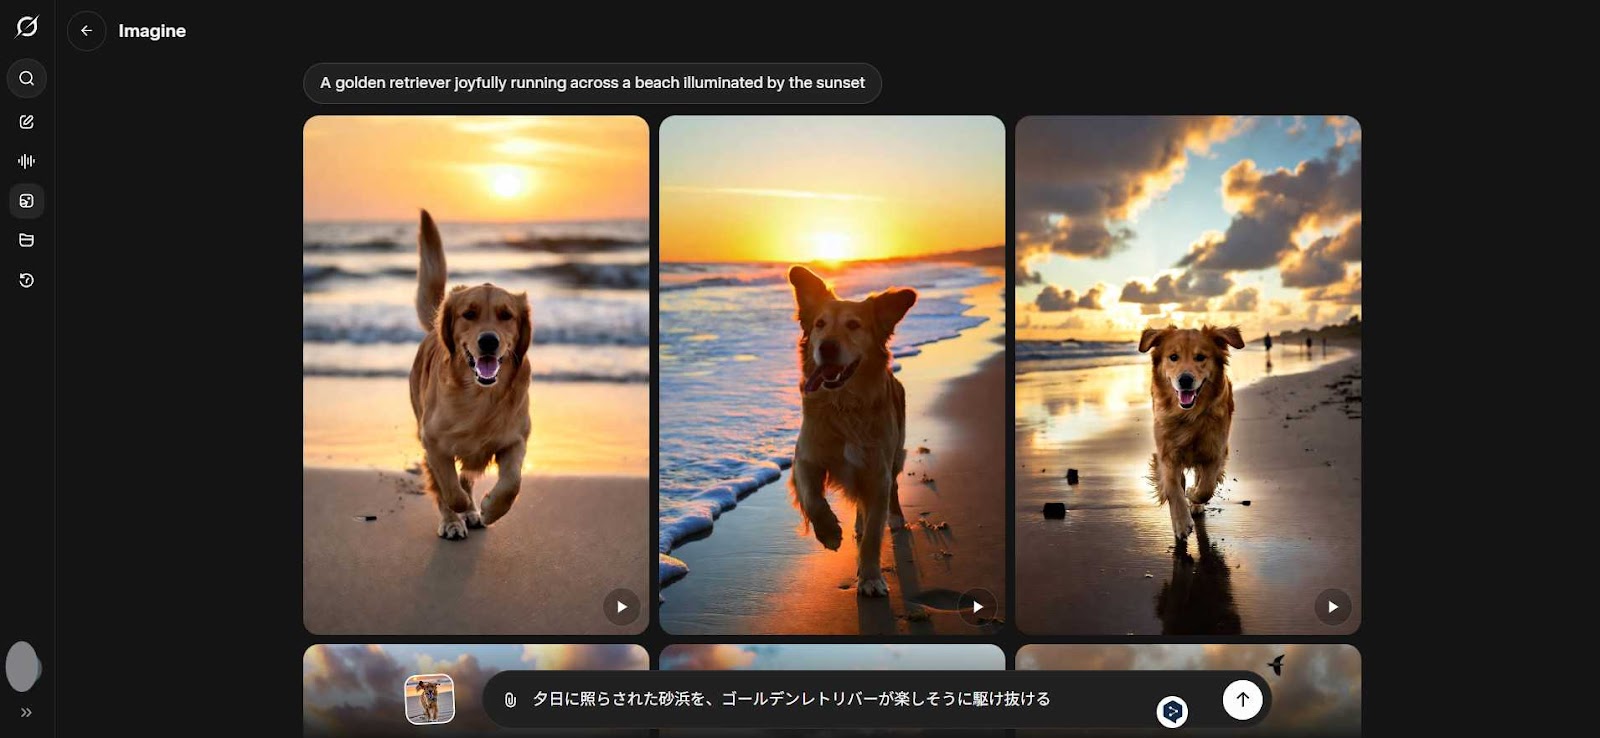Open search from the sidebar

[x=27, y=78]
